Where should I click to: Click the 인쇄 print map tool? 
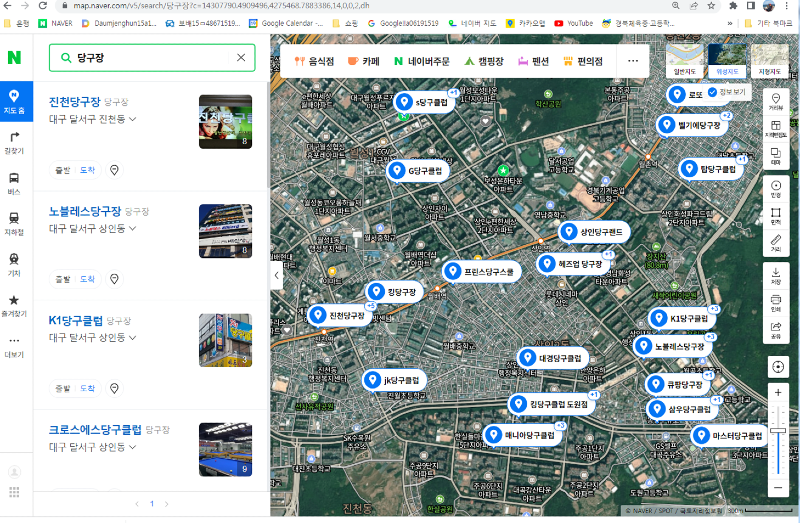(x=776, y=303)
